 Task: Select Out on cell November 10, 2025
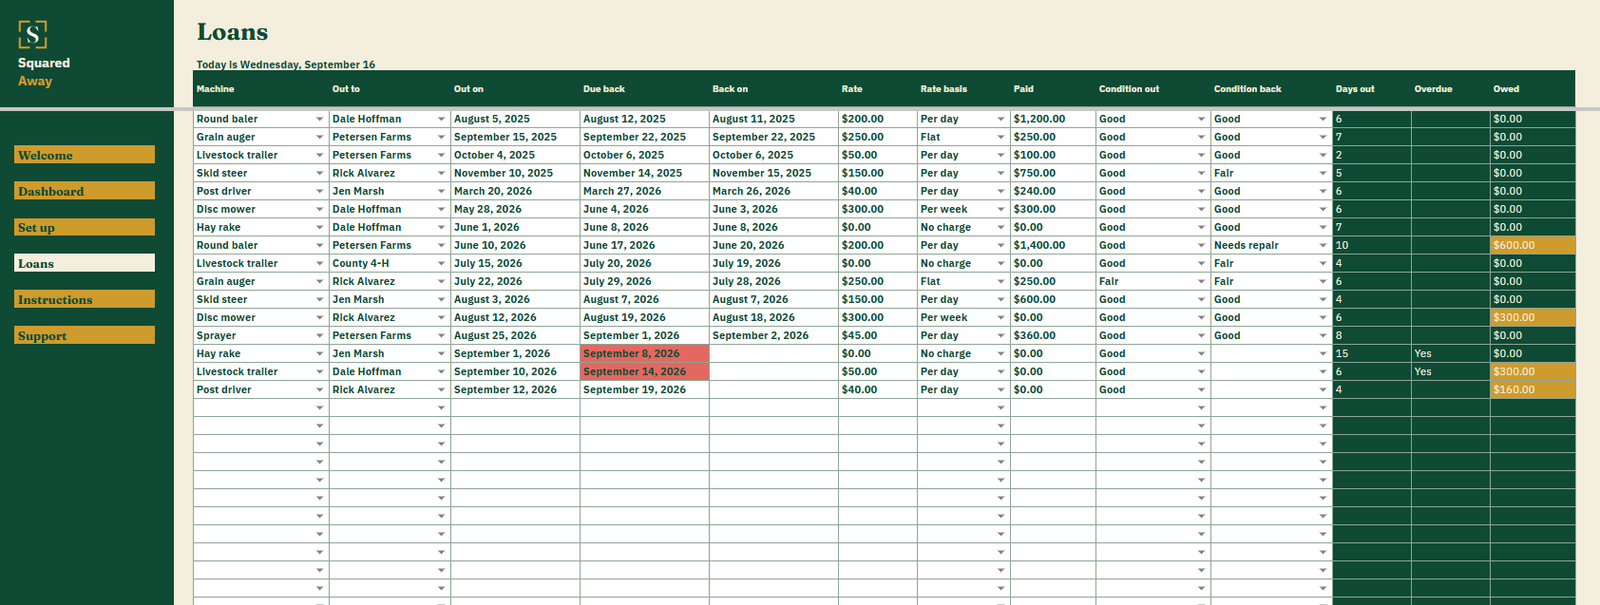(515, 173)
